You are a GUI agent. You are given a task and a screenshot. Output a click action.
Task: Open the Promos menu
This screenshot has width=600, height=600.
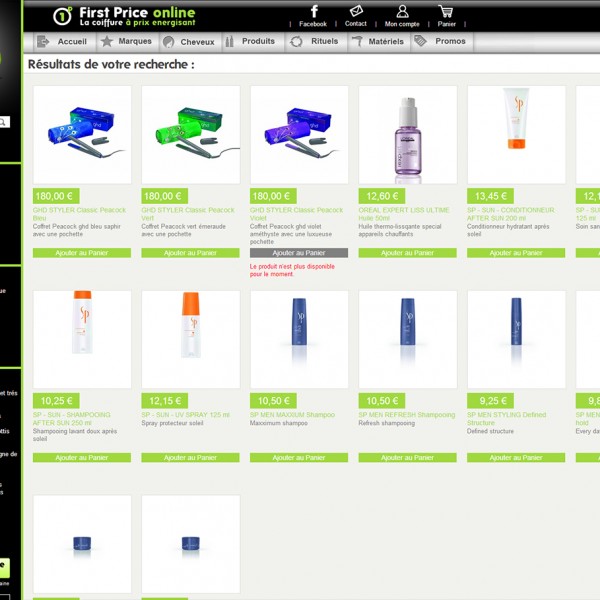tap(441, 42)
